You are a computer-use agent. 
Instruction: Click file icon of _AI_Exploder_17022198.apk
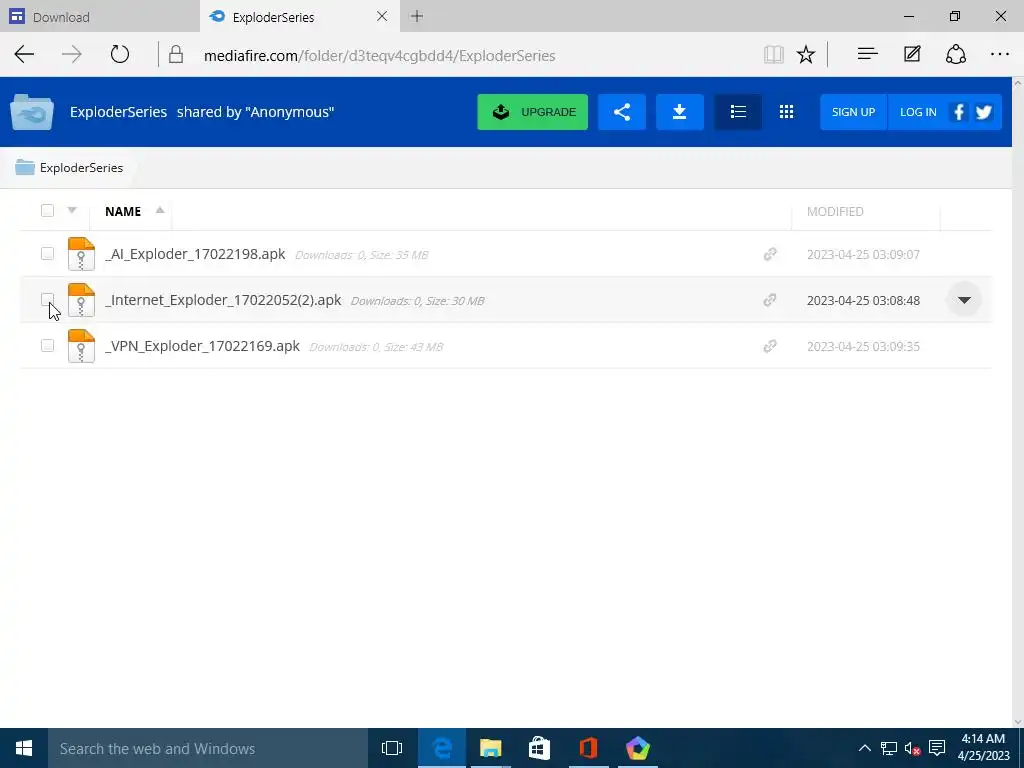[81, 254]
